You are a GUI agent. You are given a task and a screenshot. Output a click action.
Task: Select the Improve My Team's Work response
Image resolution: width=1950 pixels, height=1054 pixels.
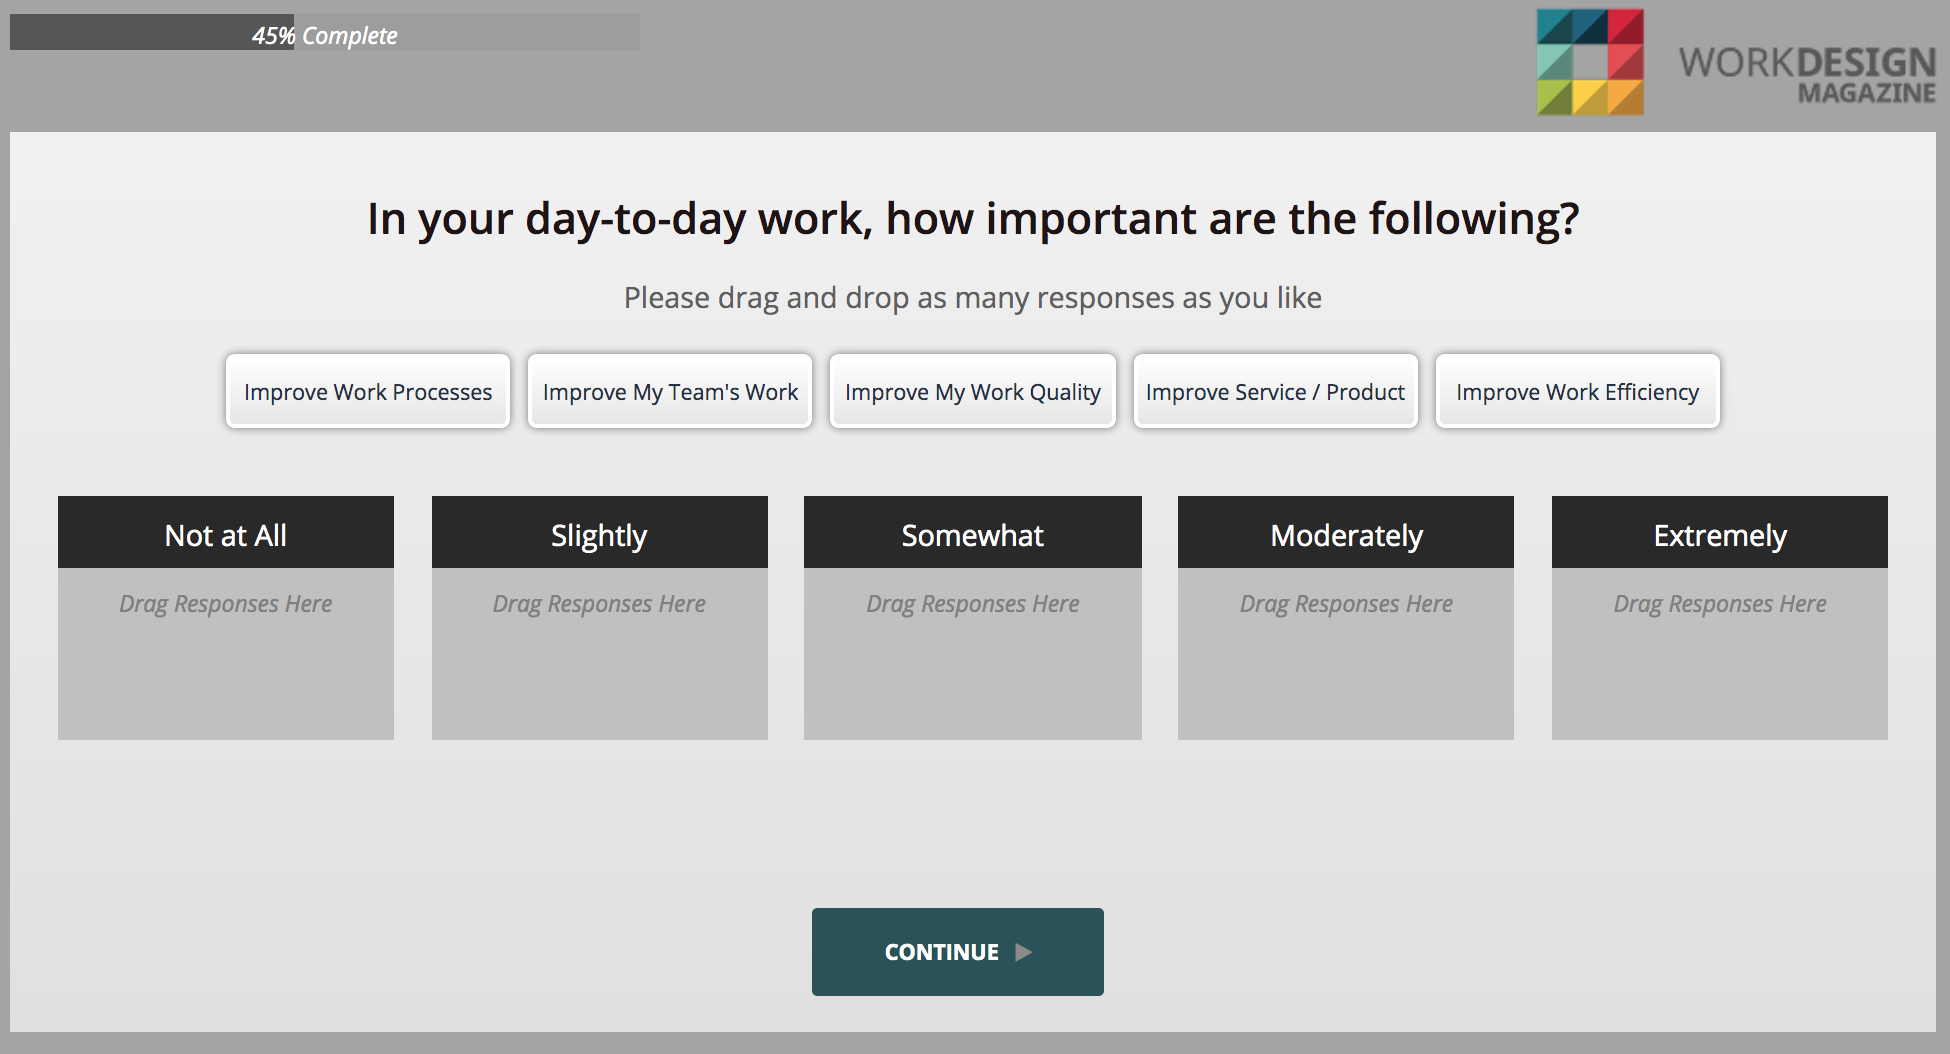[x=670, y=391]
